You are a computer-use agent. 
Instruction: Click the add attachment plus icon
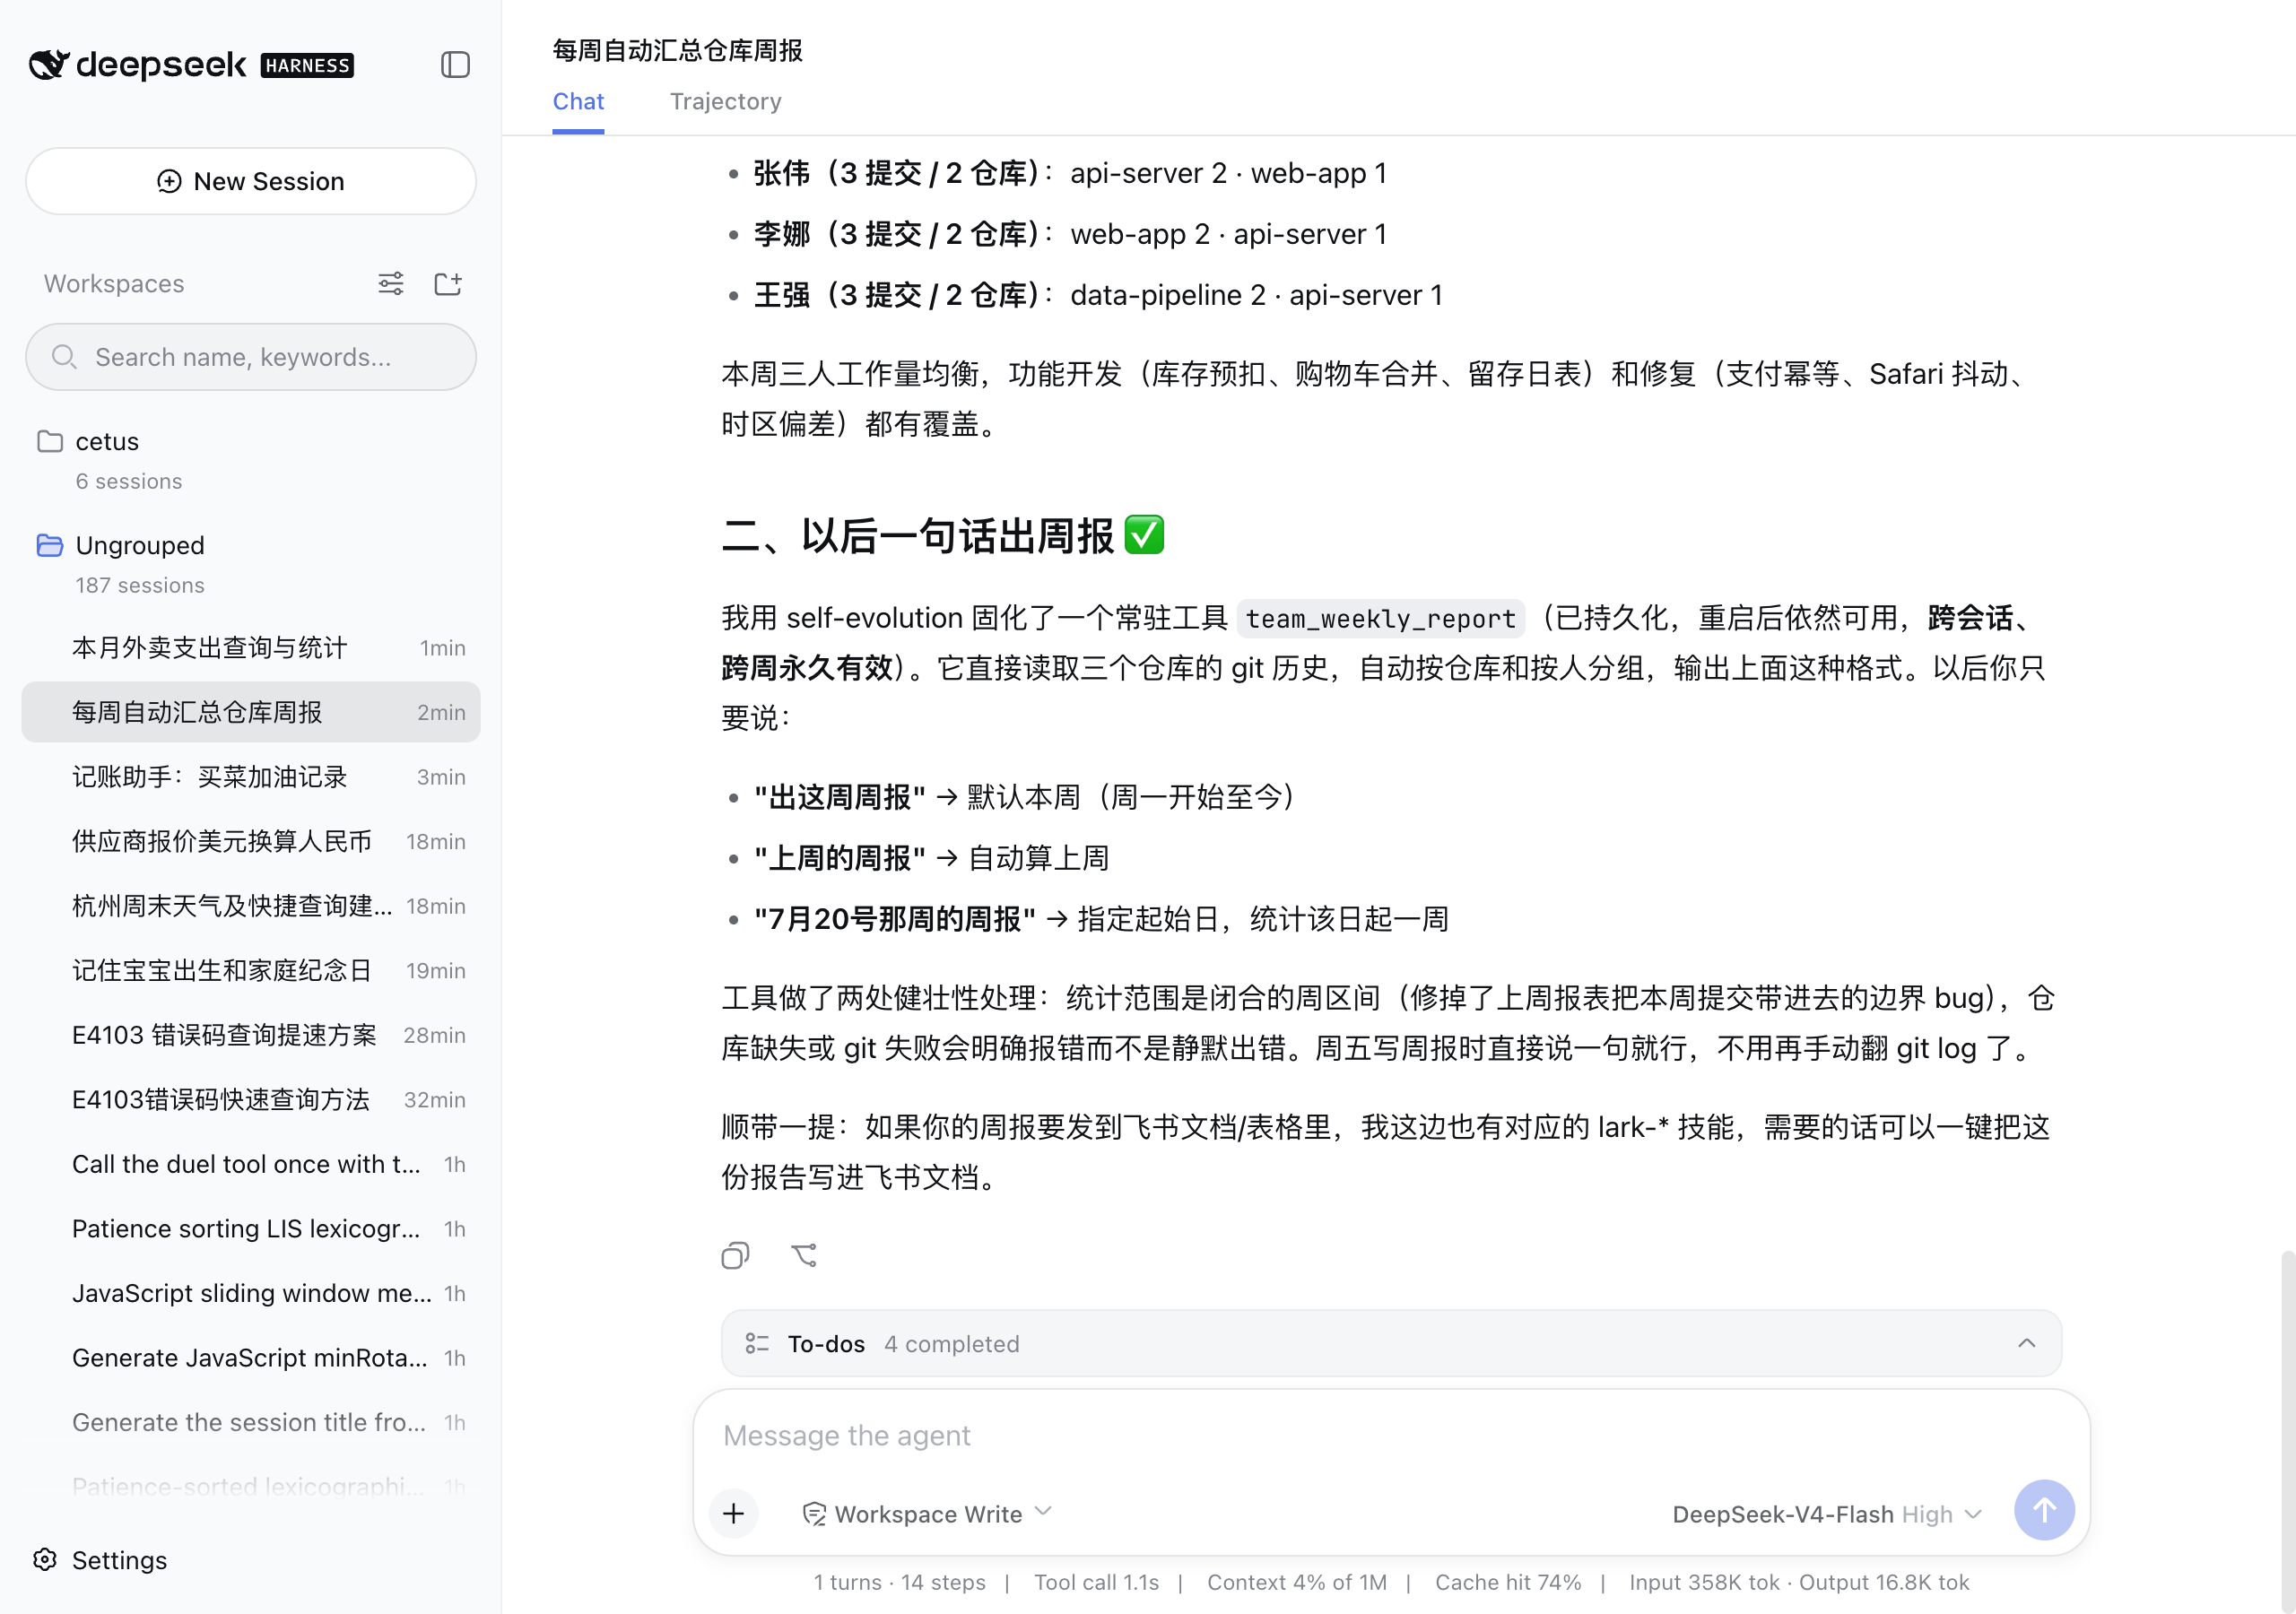(x=734, y=1513)
